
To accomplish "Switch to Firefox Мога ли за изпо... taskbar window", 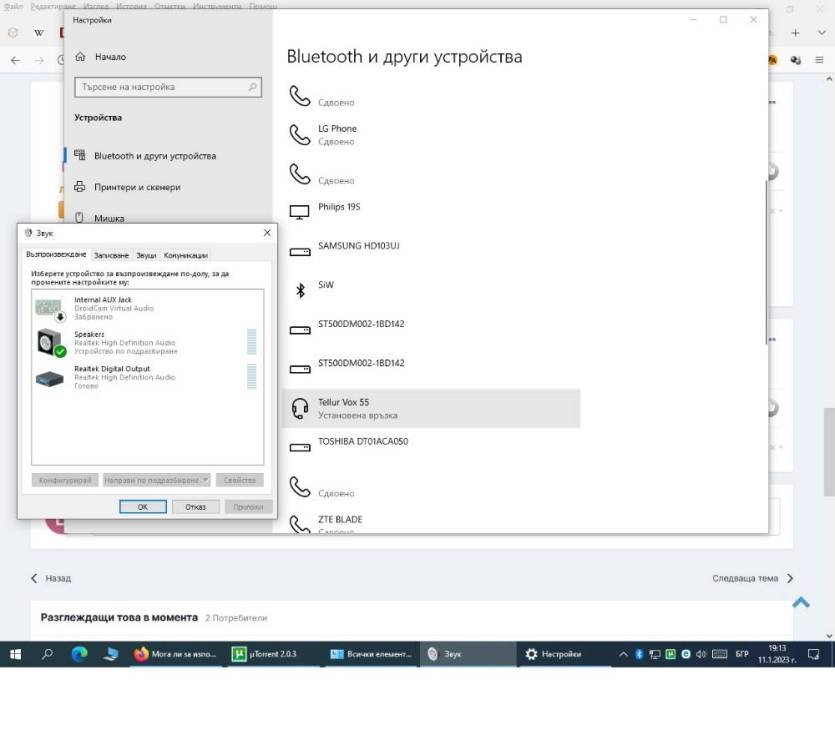I will tap(176, 654).
